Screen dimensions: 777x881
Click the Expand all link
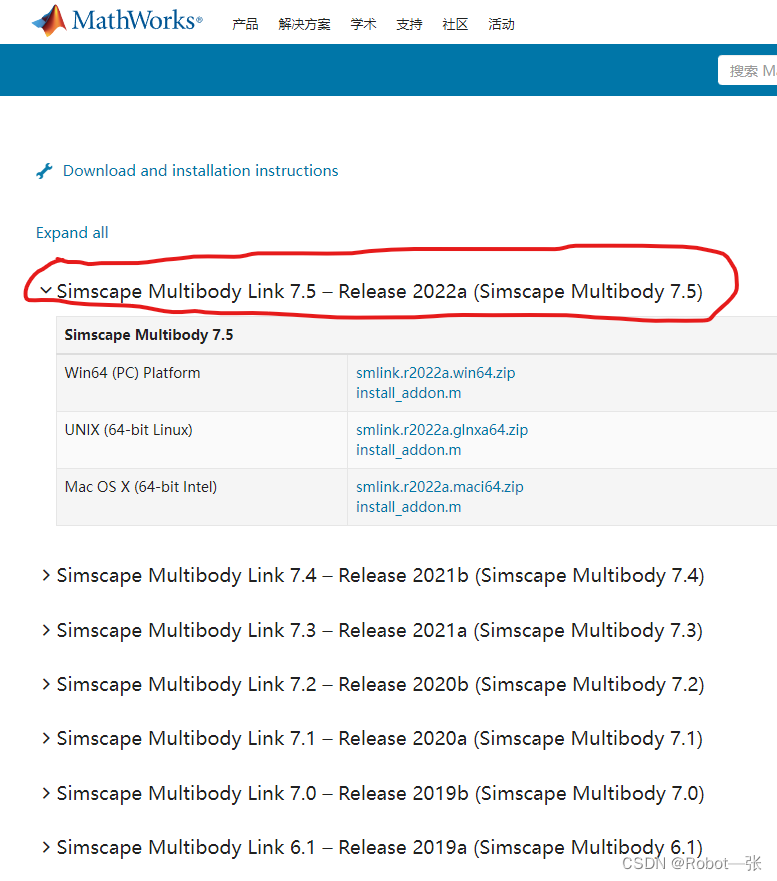point(72,233)
